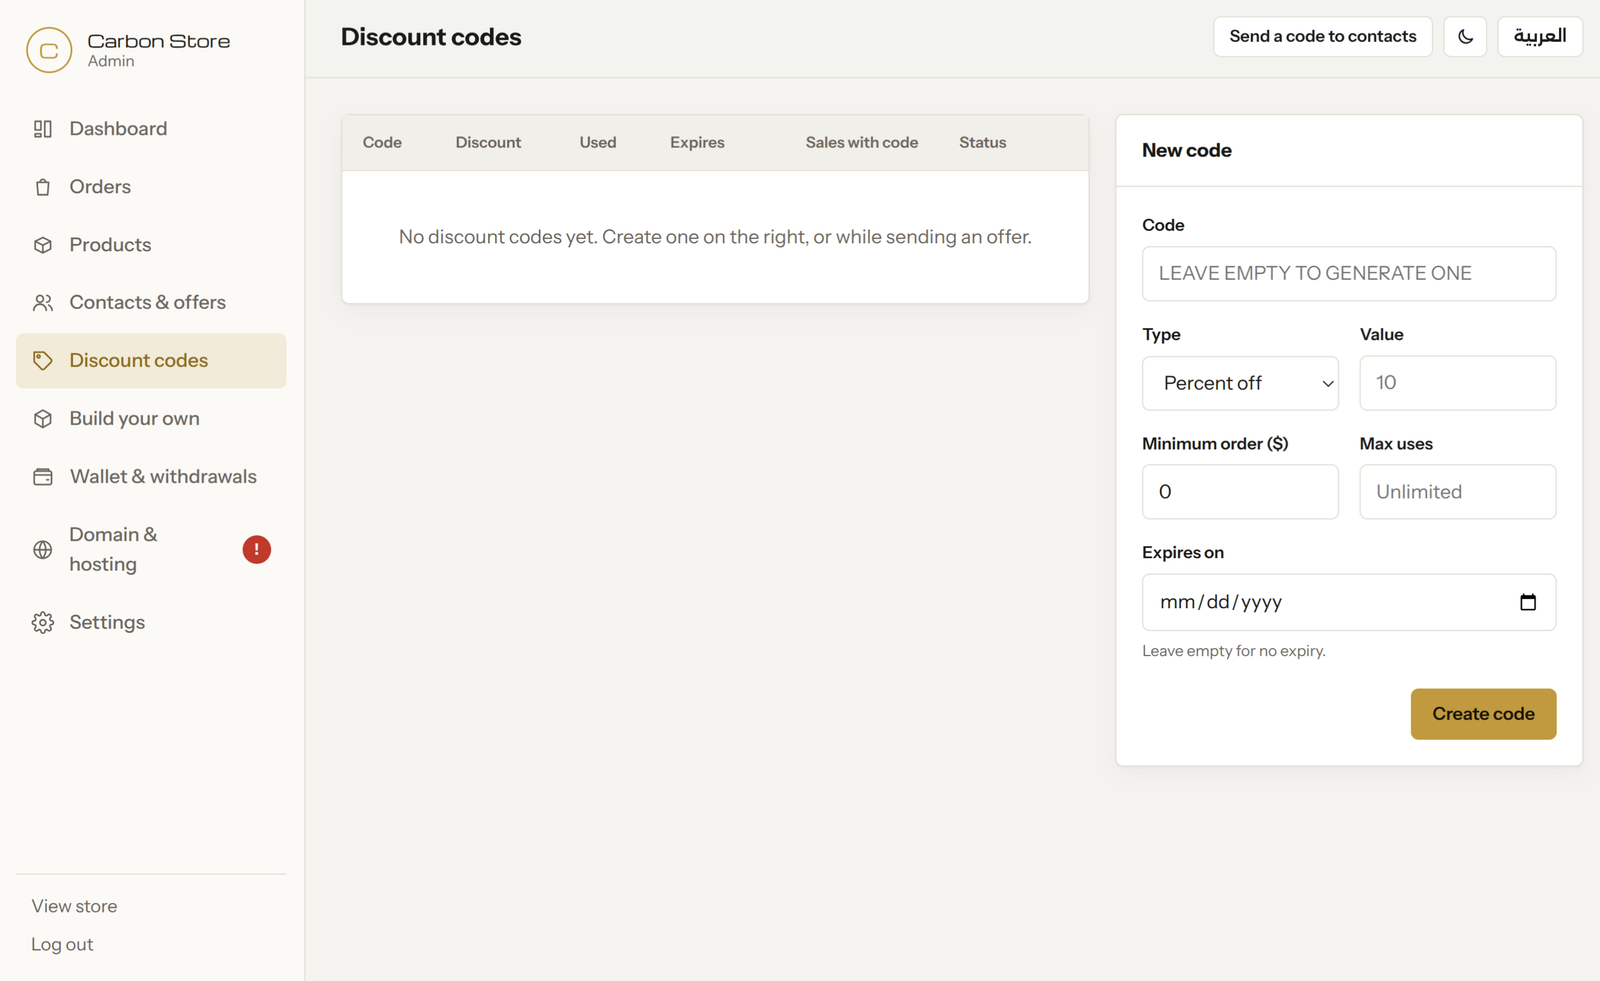Image resolution: width=1600 pixels, height=981 pixels.
Task: Open Build your own page
Action: pos(151,419)
